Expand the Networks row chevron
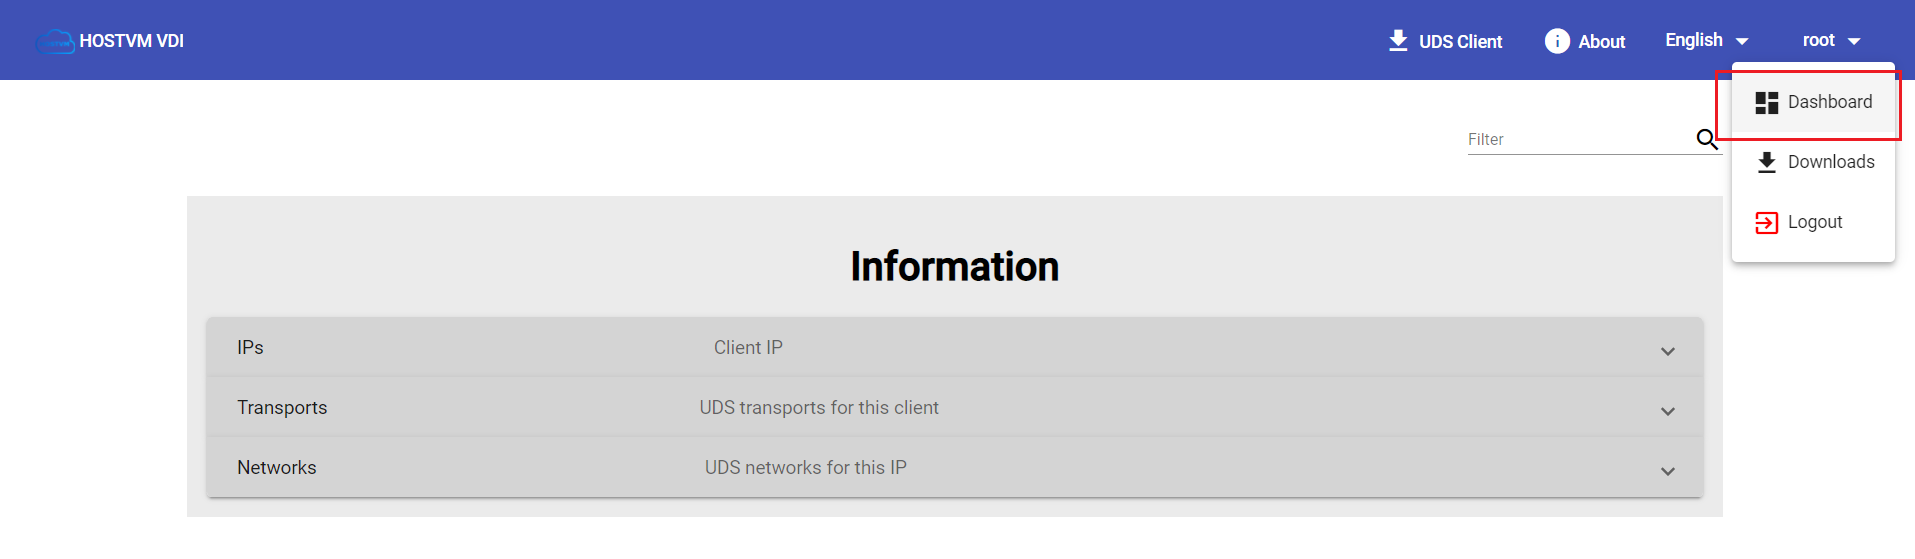 1668,471
